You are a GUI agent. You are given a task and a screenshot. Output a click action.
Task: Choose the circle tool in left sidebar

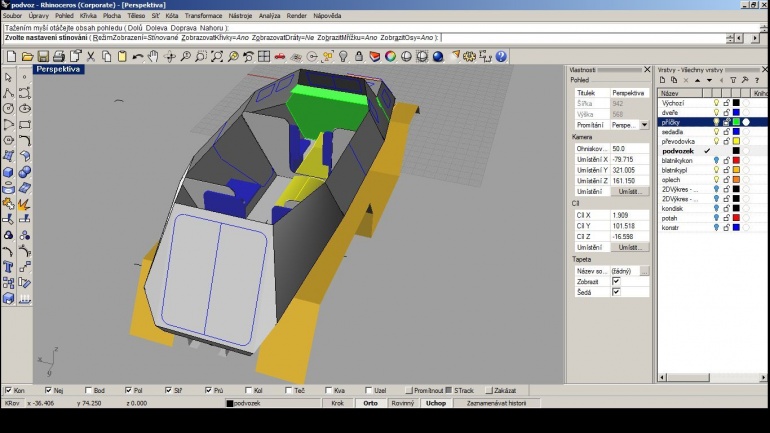tap(8, 108)
